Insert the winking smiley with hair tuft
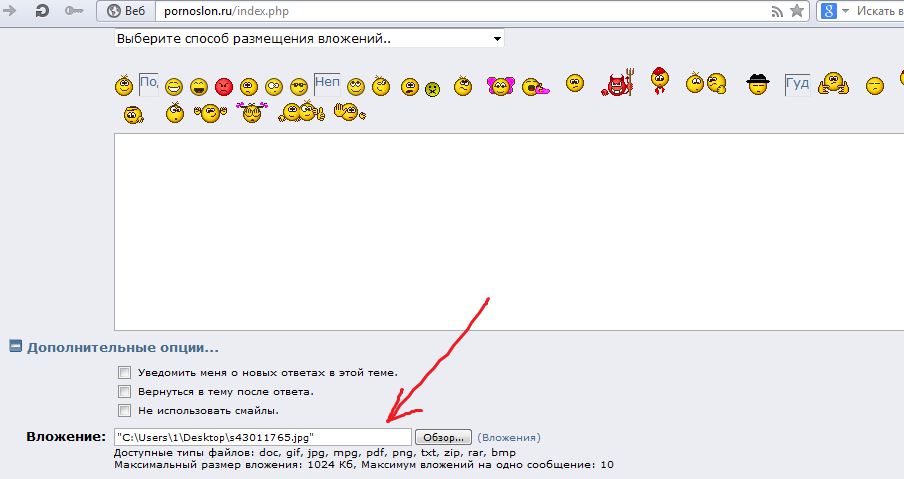Image resolution: width=904 pixels, height=479 pixels. (x=381, y=86)
